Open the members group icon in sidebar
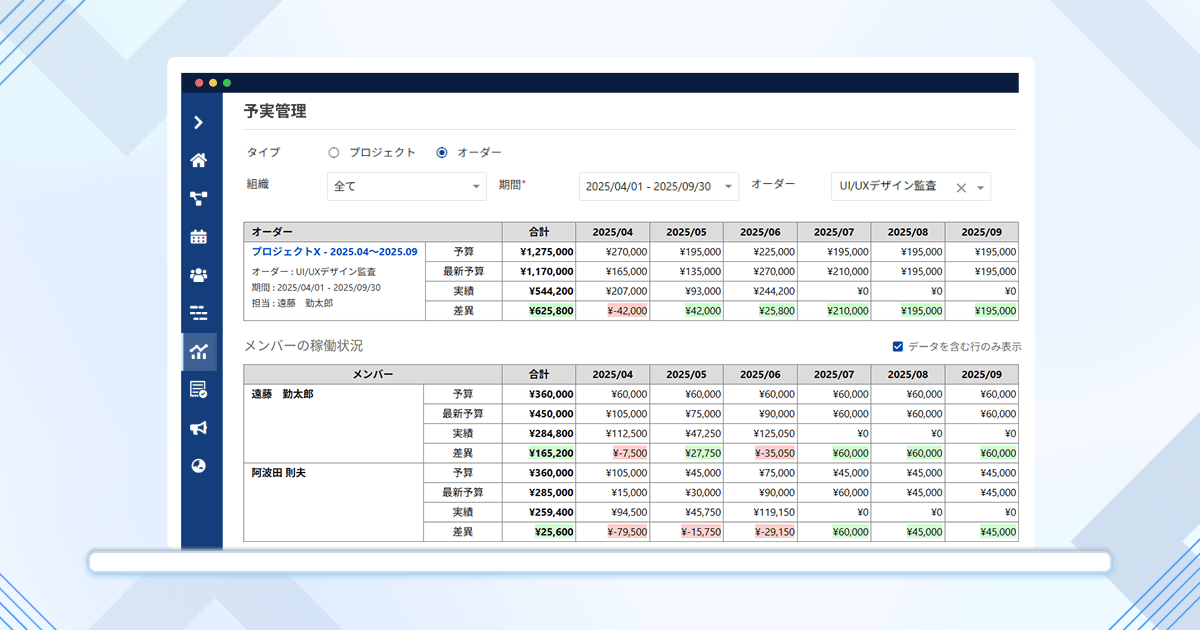1200x630 pixels. tap(198, 275)
